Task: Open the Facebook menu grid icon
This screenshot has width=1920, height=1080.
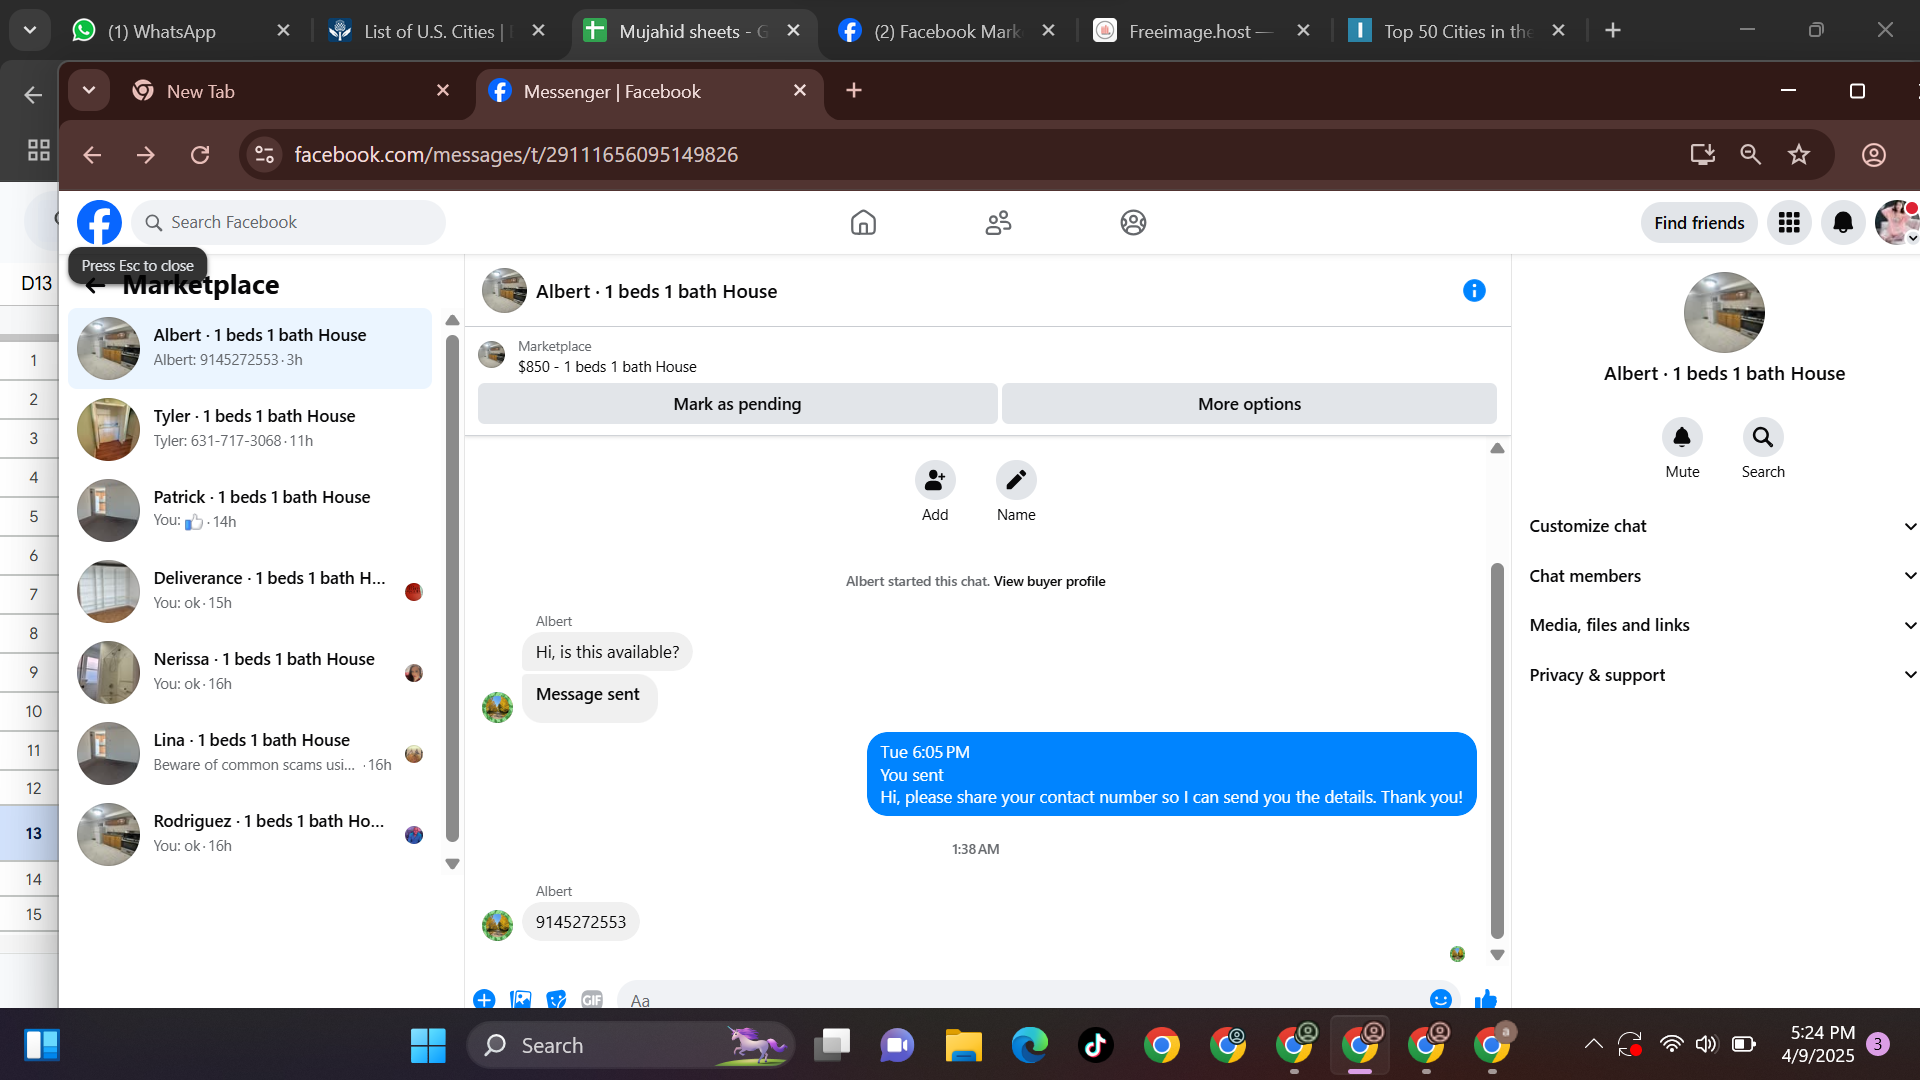Action: tap(1789, 223)
